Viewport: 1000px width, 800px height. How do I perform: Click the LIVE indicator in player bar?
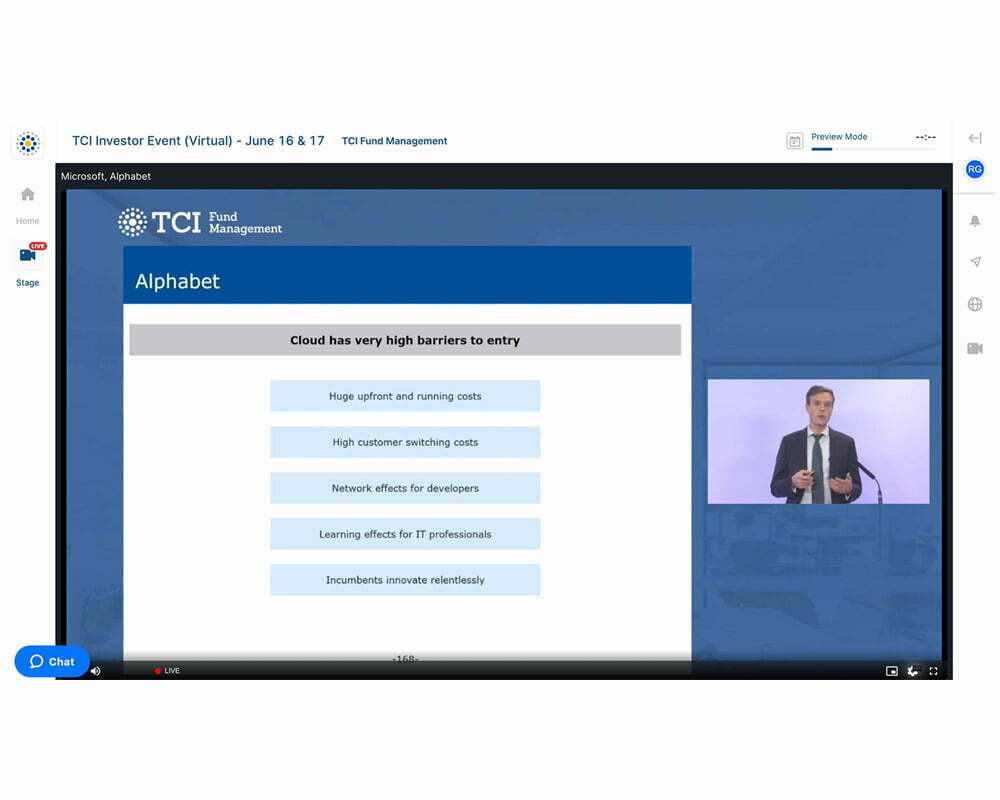pos(167,670)
